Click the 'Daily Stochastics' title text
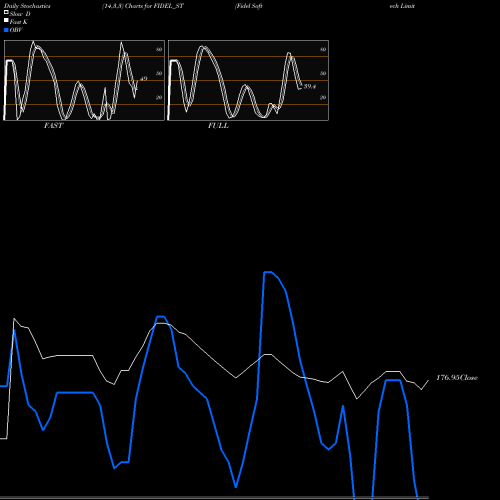500x500 pixels. (27, 6)
